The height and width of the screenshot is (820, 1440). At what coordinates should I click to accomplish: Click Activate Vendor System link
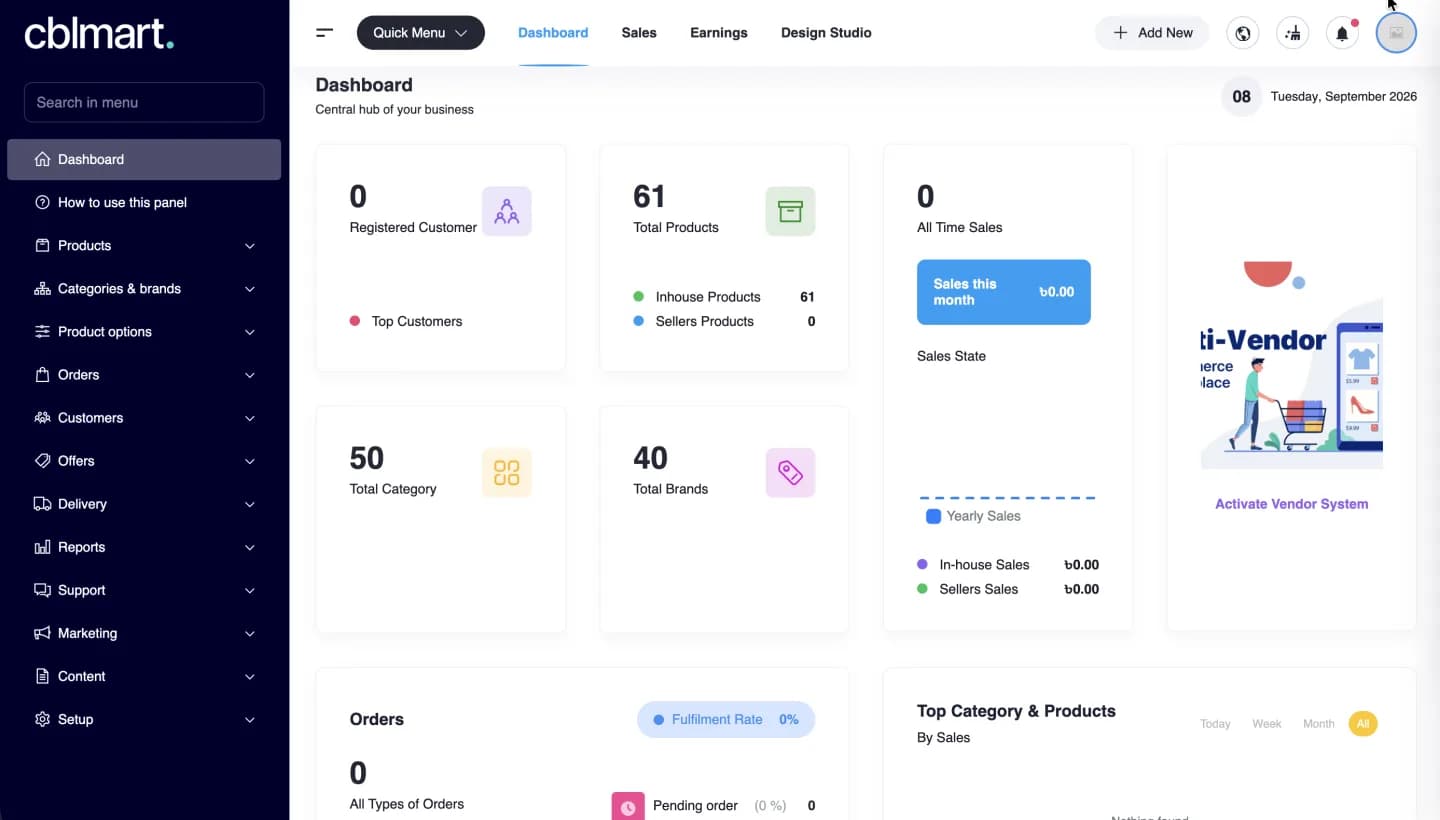[1291, 504]
